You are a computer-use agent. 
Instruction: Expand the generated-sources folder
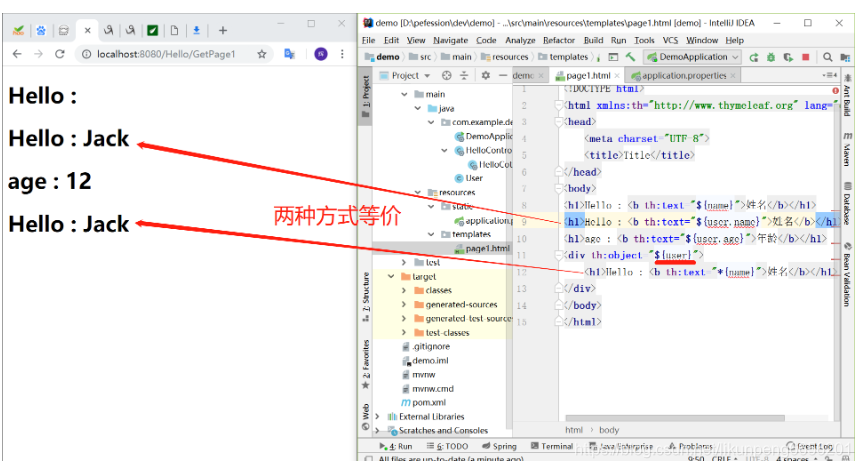(x=404, y=305)
